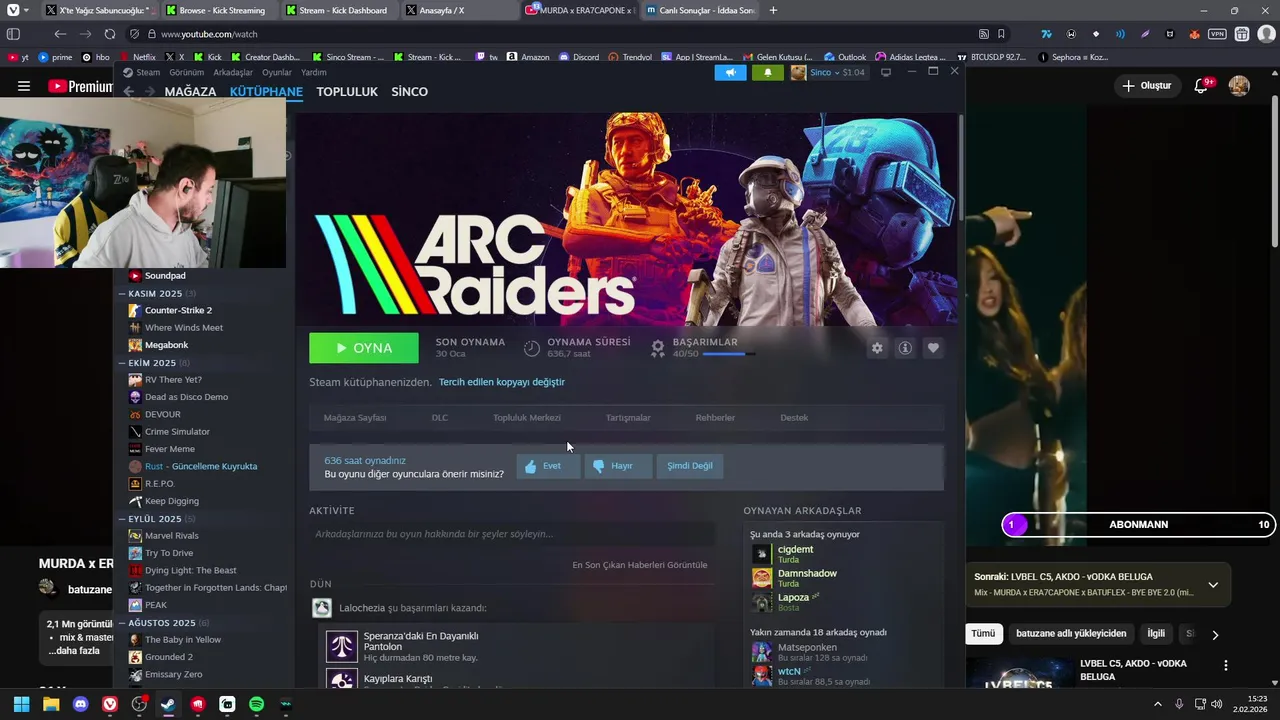Reload the browser page

click(x=109, y=34)
